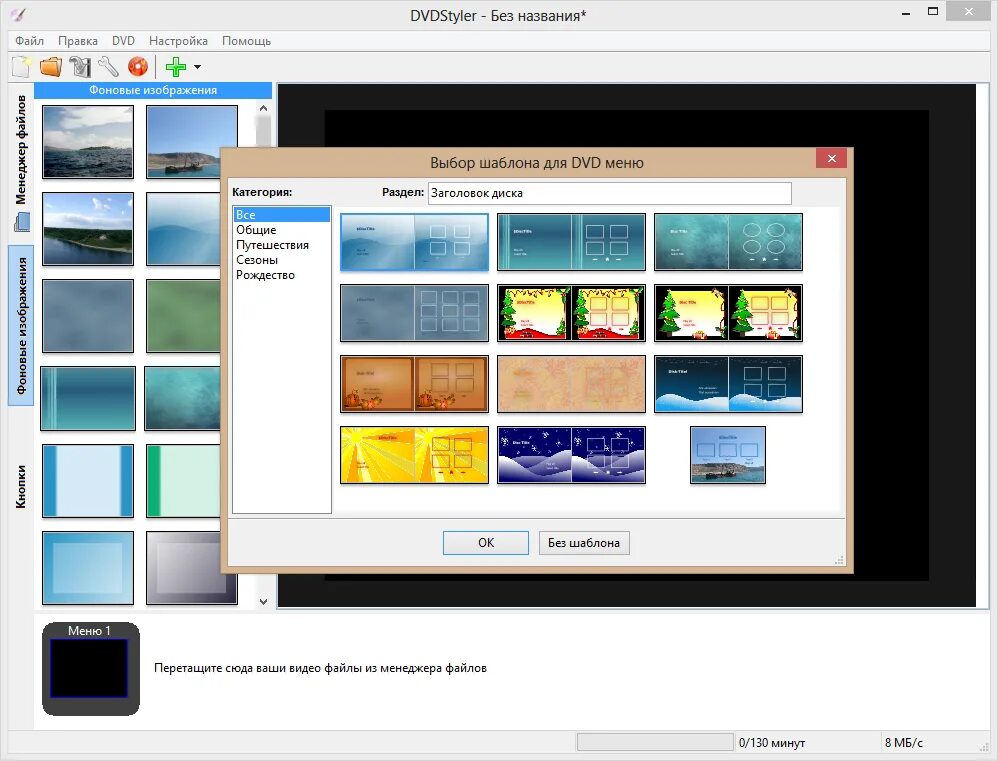Pick the cloudy sea background image
The height and width of the screenshot is (761, 998).
[88, 142]
